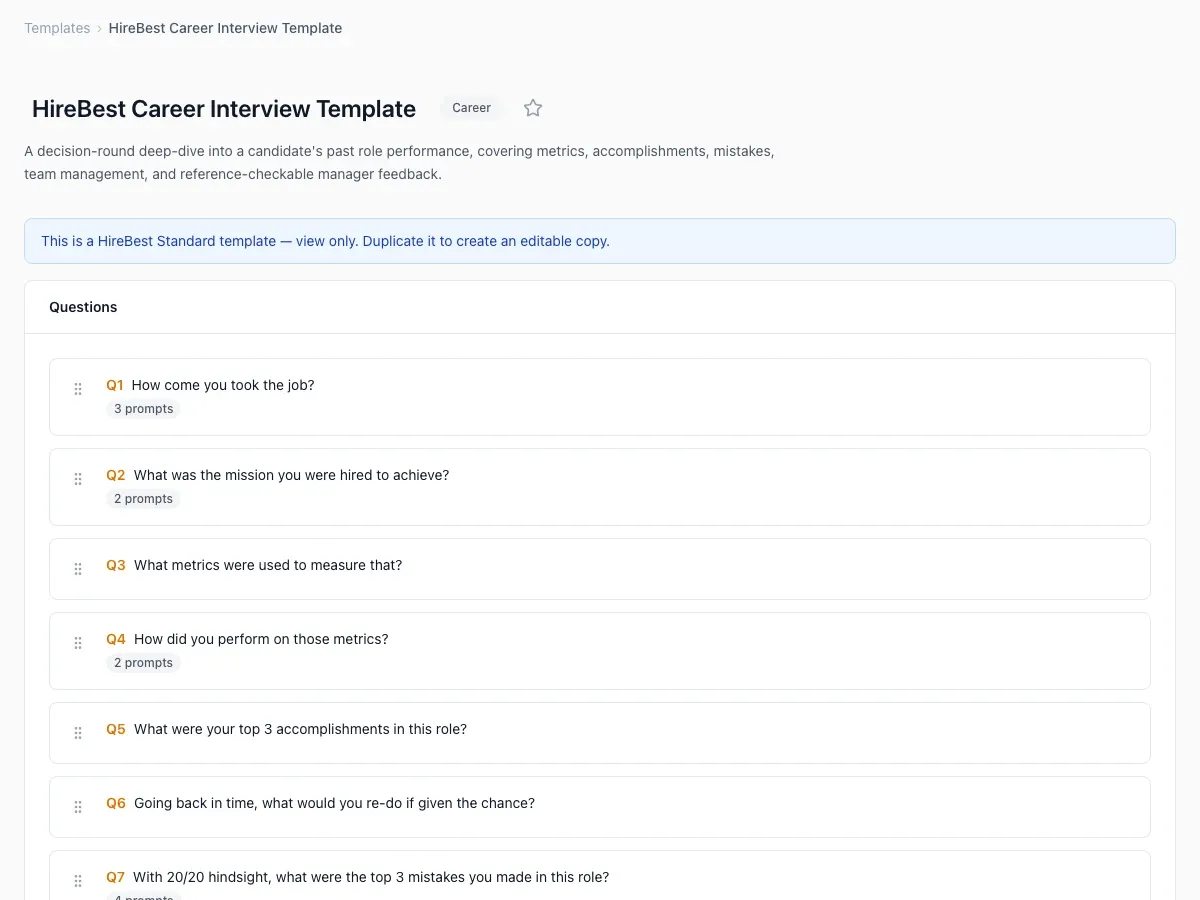Click the Q3 number label
This screenshot has height=900, width=1200.
tap(116, 565)
